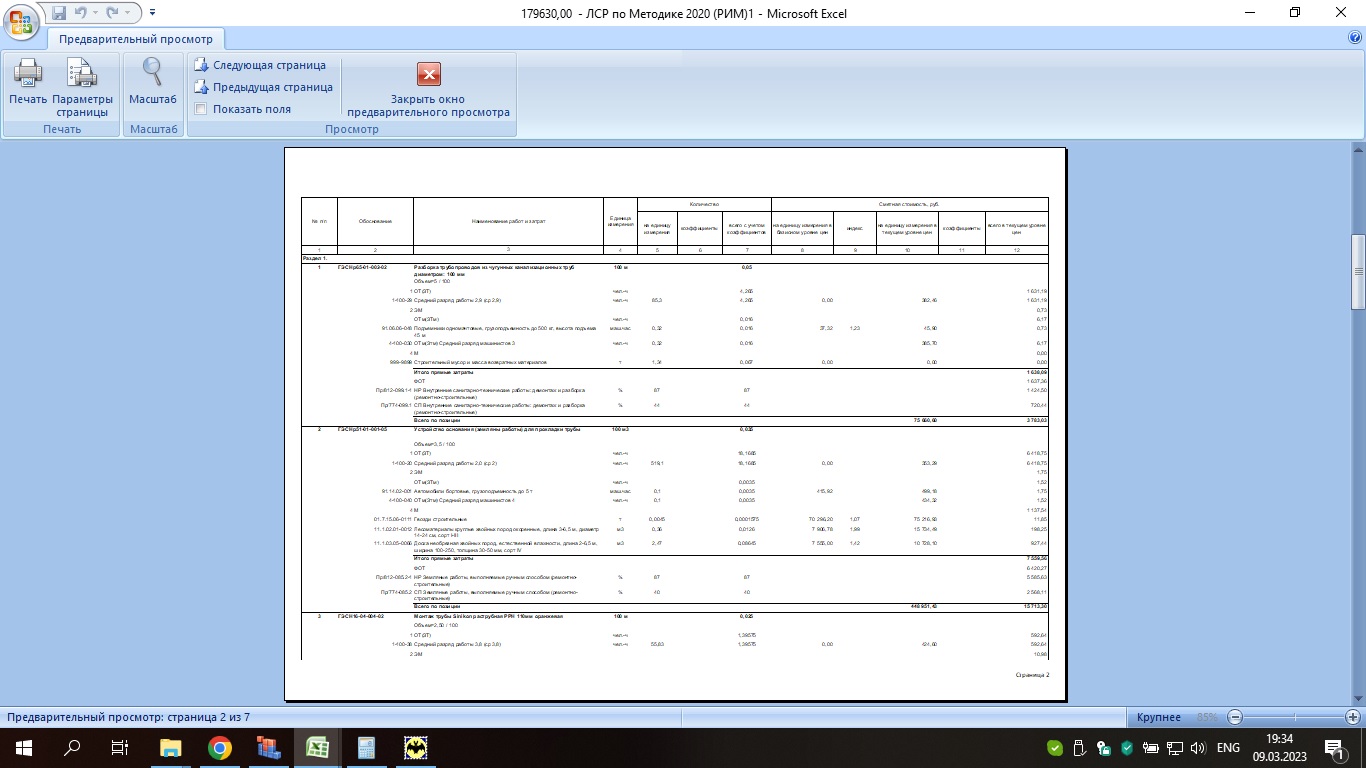
Task: Click zoom in plus button in status bar
Action: tap(1353, 717)
